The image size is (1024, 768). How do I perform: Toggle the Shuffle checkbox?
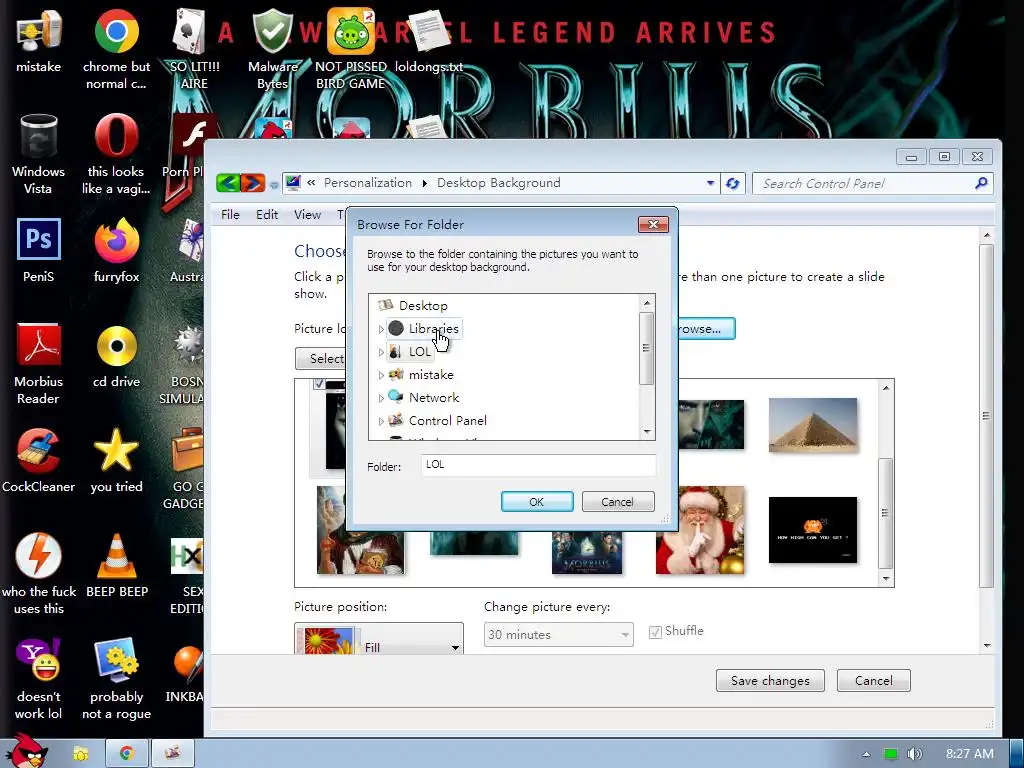[x=655, y=632]
